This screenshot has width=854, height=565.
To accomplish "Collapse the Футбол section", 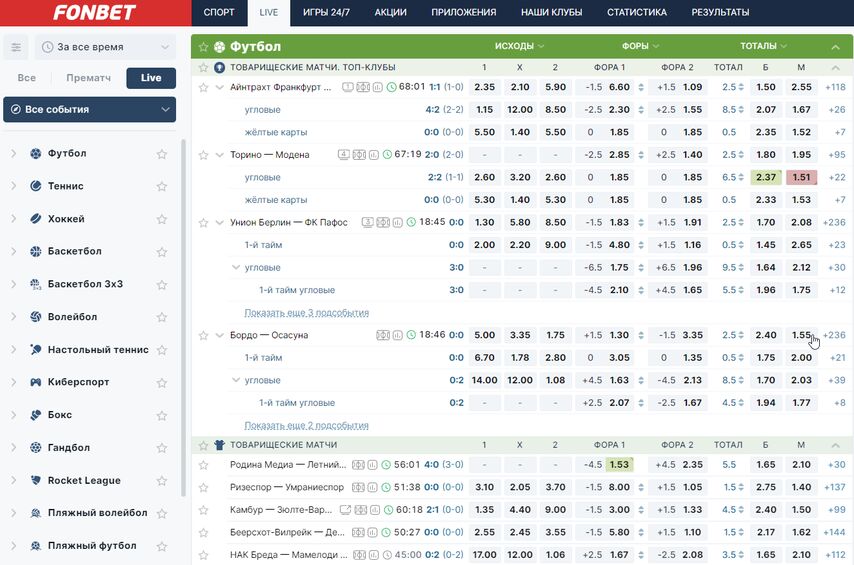I will click(x=835, y=47).
